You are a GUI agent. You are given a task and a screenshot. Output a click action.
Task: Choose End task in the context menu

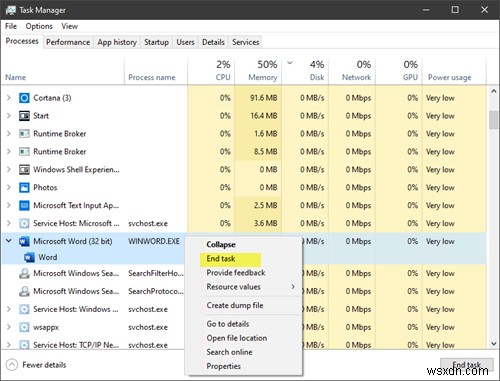tap(243, 259)
